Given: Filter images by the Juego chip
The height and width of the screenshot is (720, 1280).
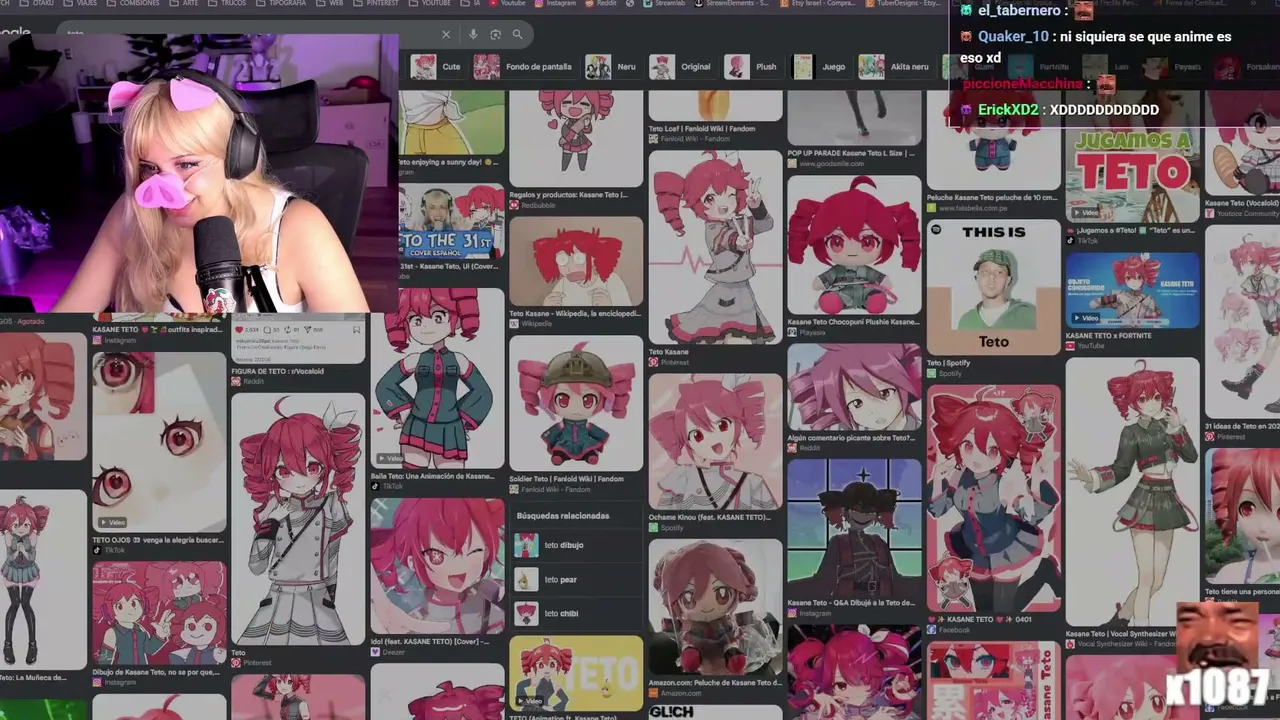Looking at the screenshot, I should coord(820,67).
